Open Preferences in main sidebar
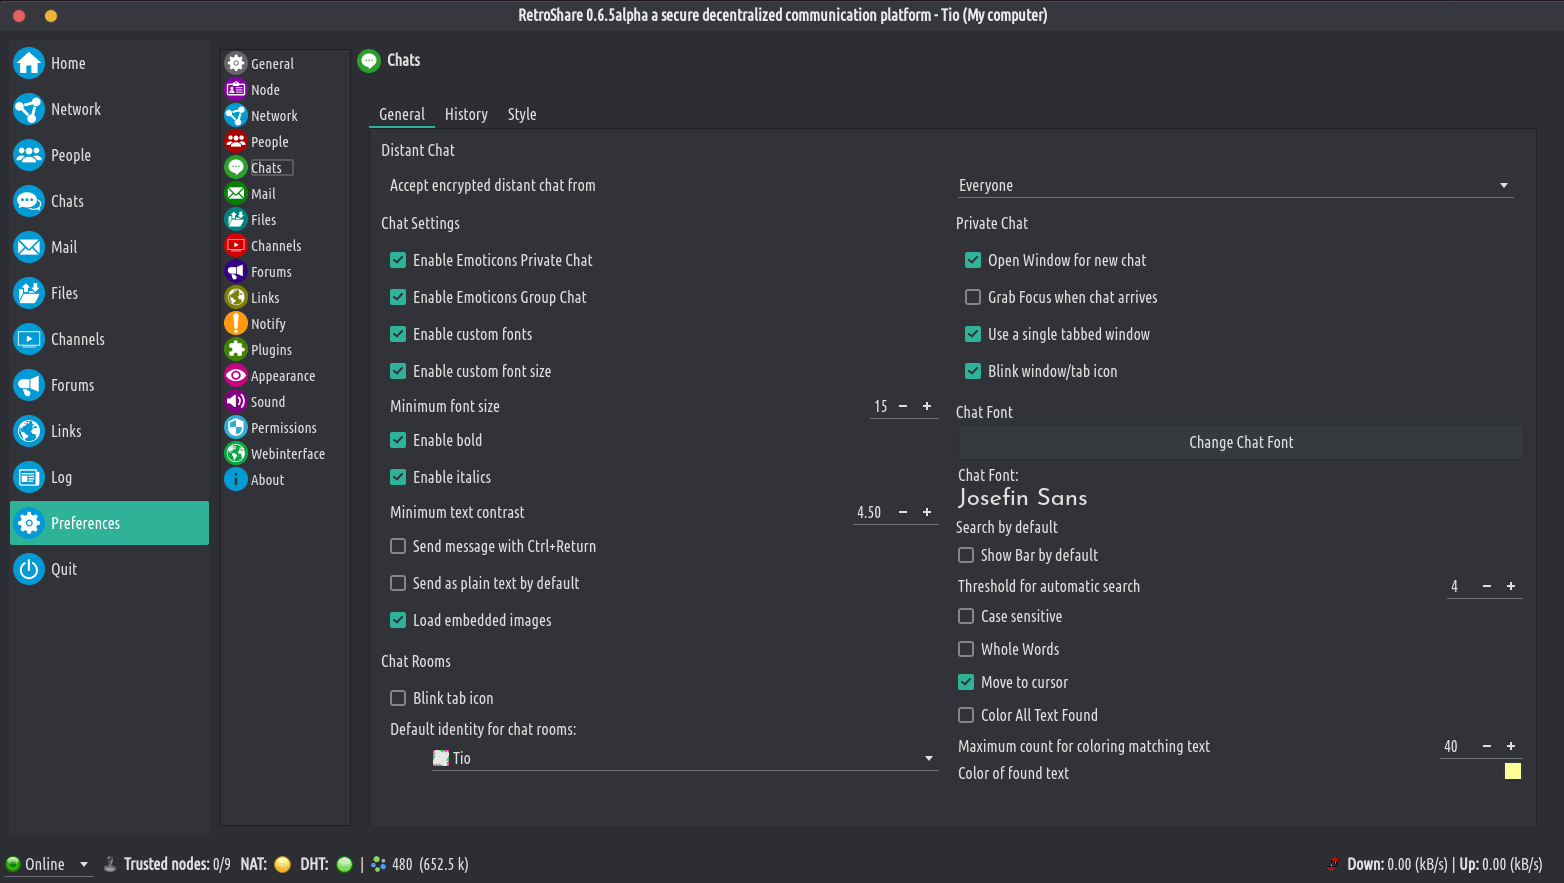1564x883 pixels. [x=109, y=523]
